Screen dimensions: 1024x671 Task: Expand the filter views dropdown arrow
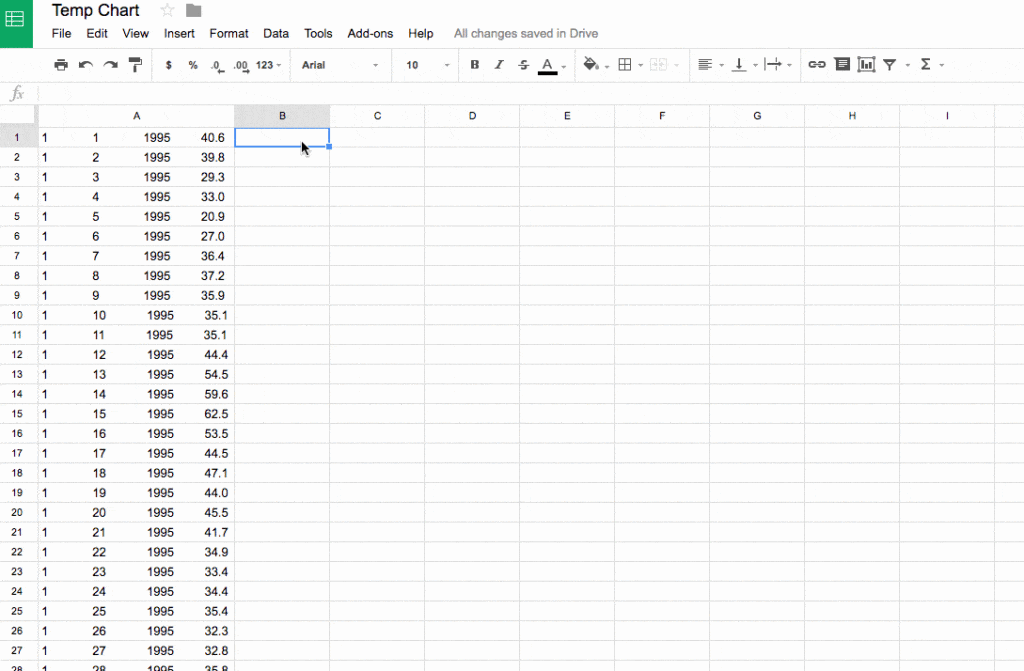click(x=907, y=65)
